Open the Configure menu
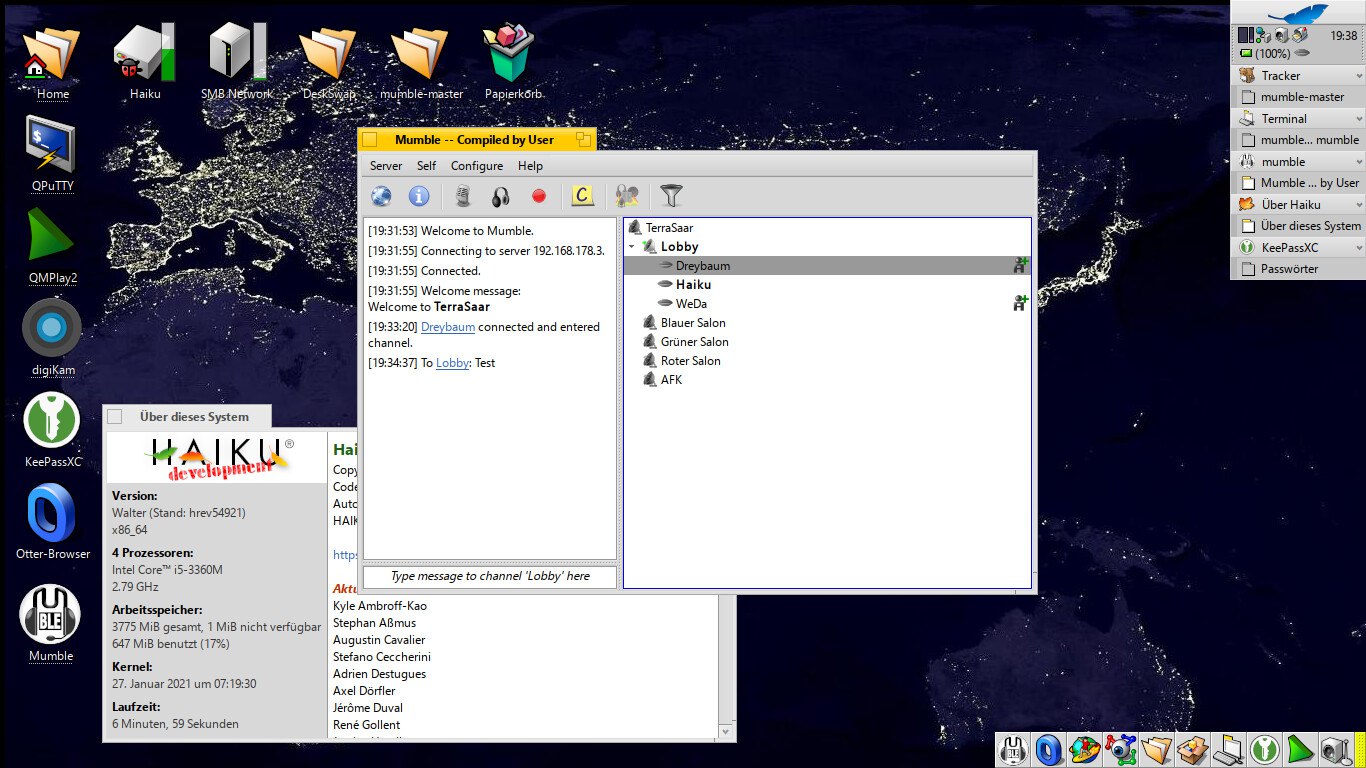 click(477, 166)
